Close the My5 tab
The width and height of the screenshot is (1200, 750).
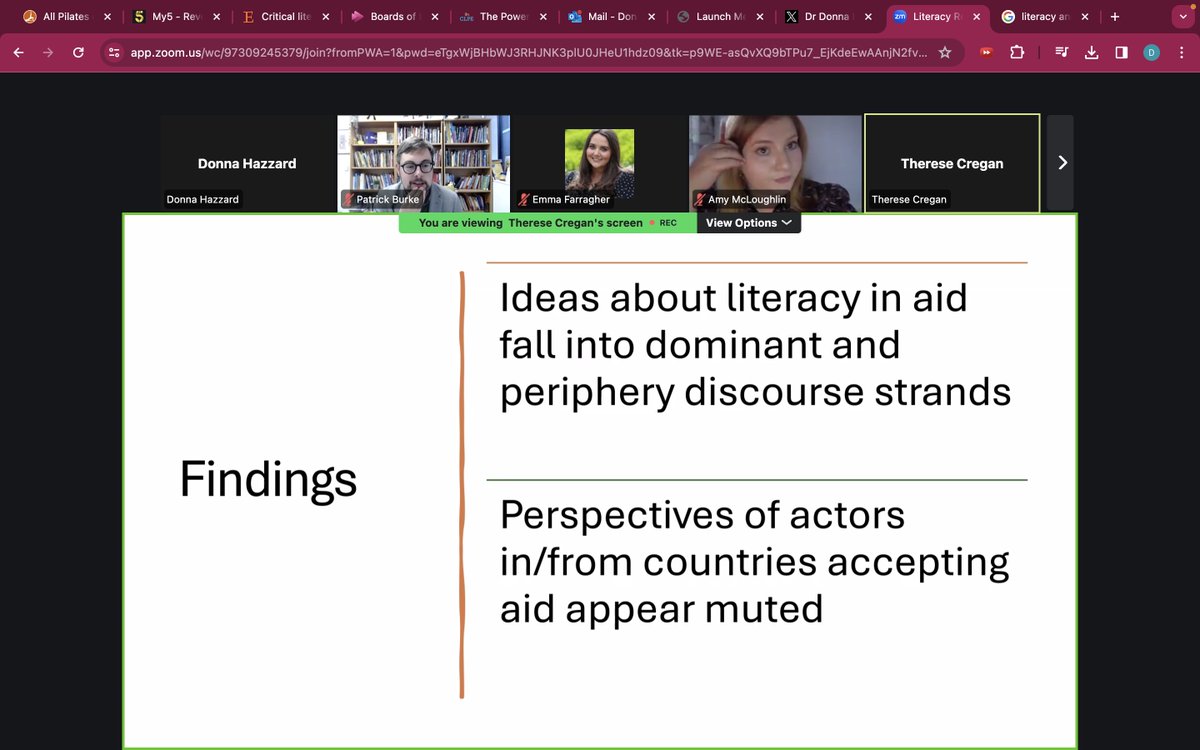pyautogui.click(x=217, y=16)
